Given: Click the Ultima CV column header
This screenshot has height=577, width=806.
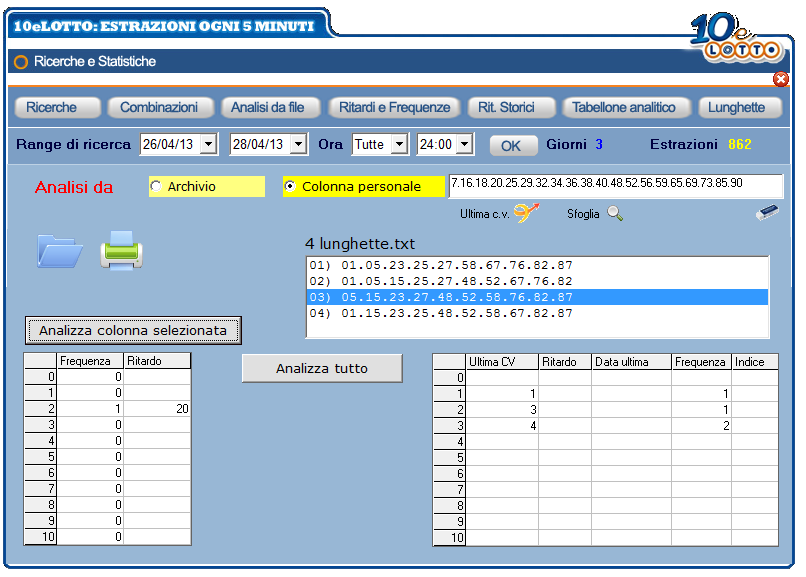Looking at the screenshot, I should point(502,362).
